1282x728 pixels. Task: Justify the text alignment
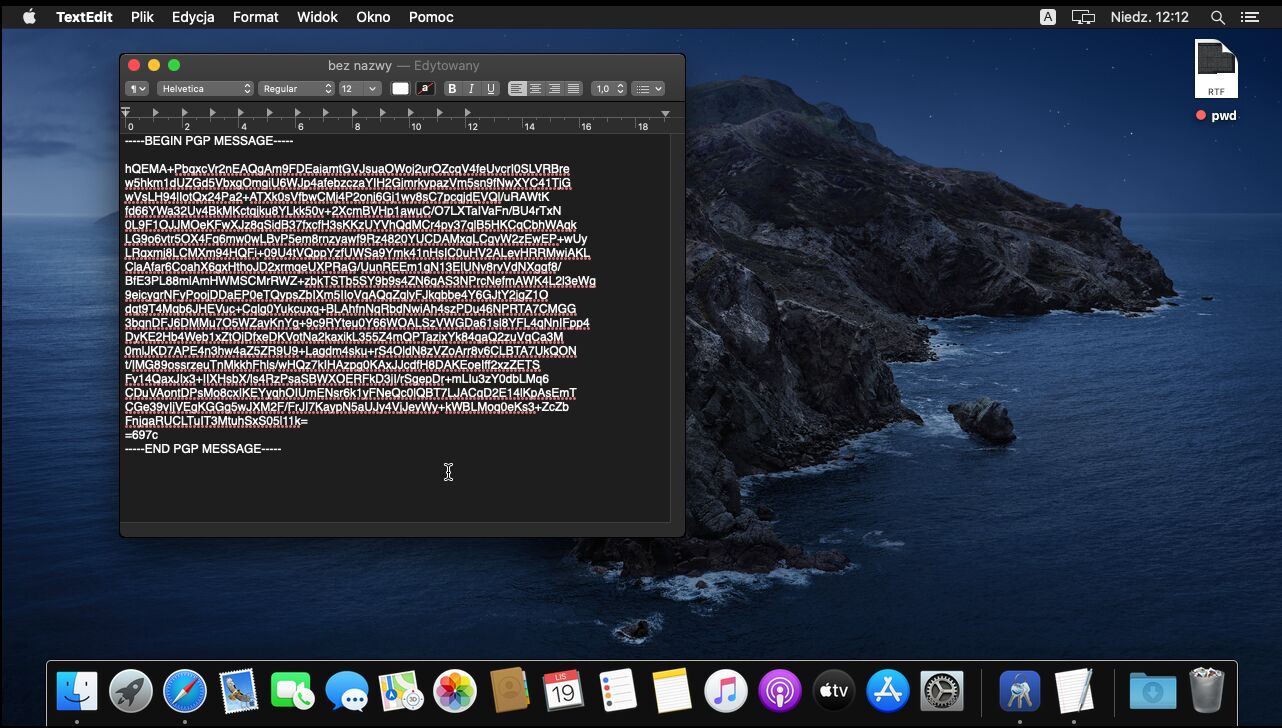pos(574,89)
